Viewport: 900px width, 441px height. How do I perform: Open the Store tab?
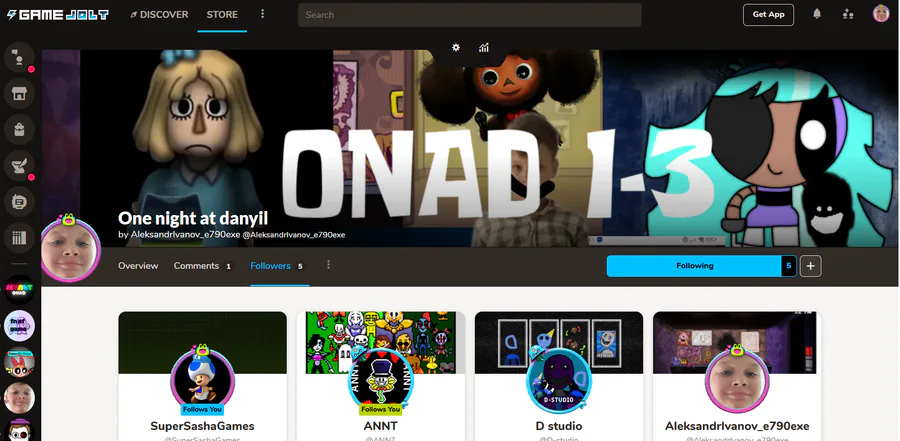[x=222, y=15]
